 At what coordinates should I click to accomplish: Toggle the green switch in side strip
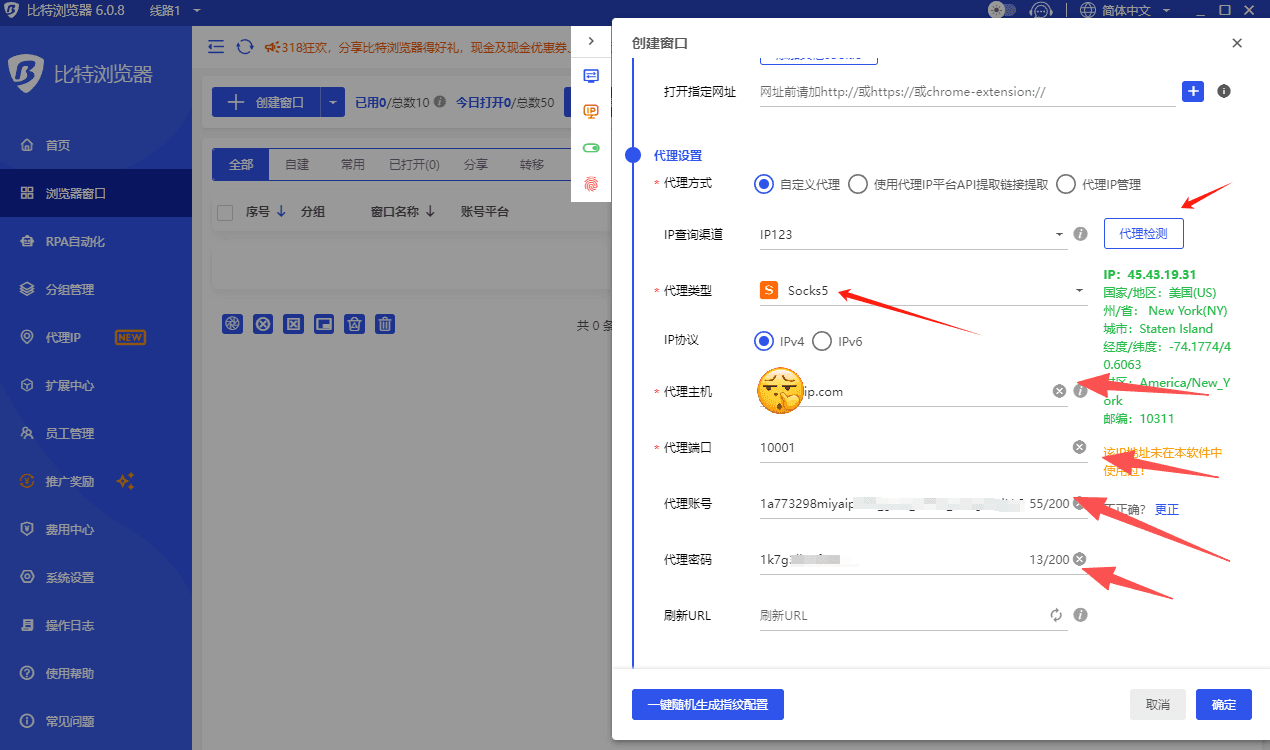[x=591, y=148]
